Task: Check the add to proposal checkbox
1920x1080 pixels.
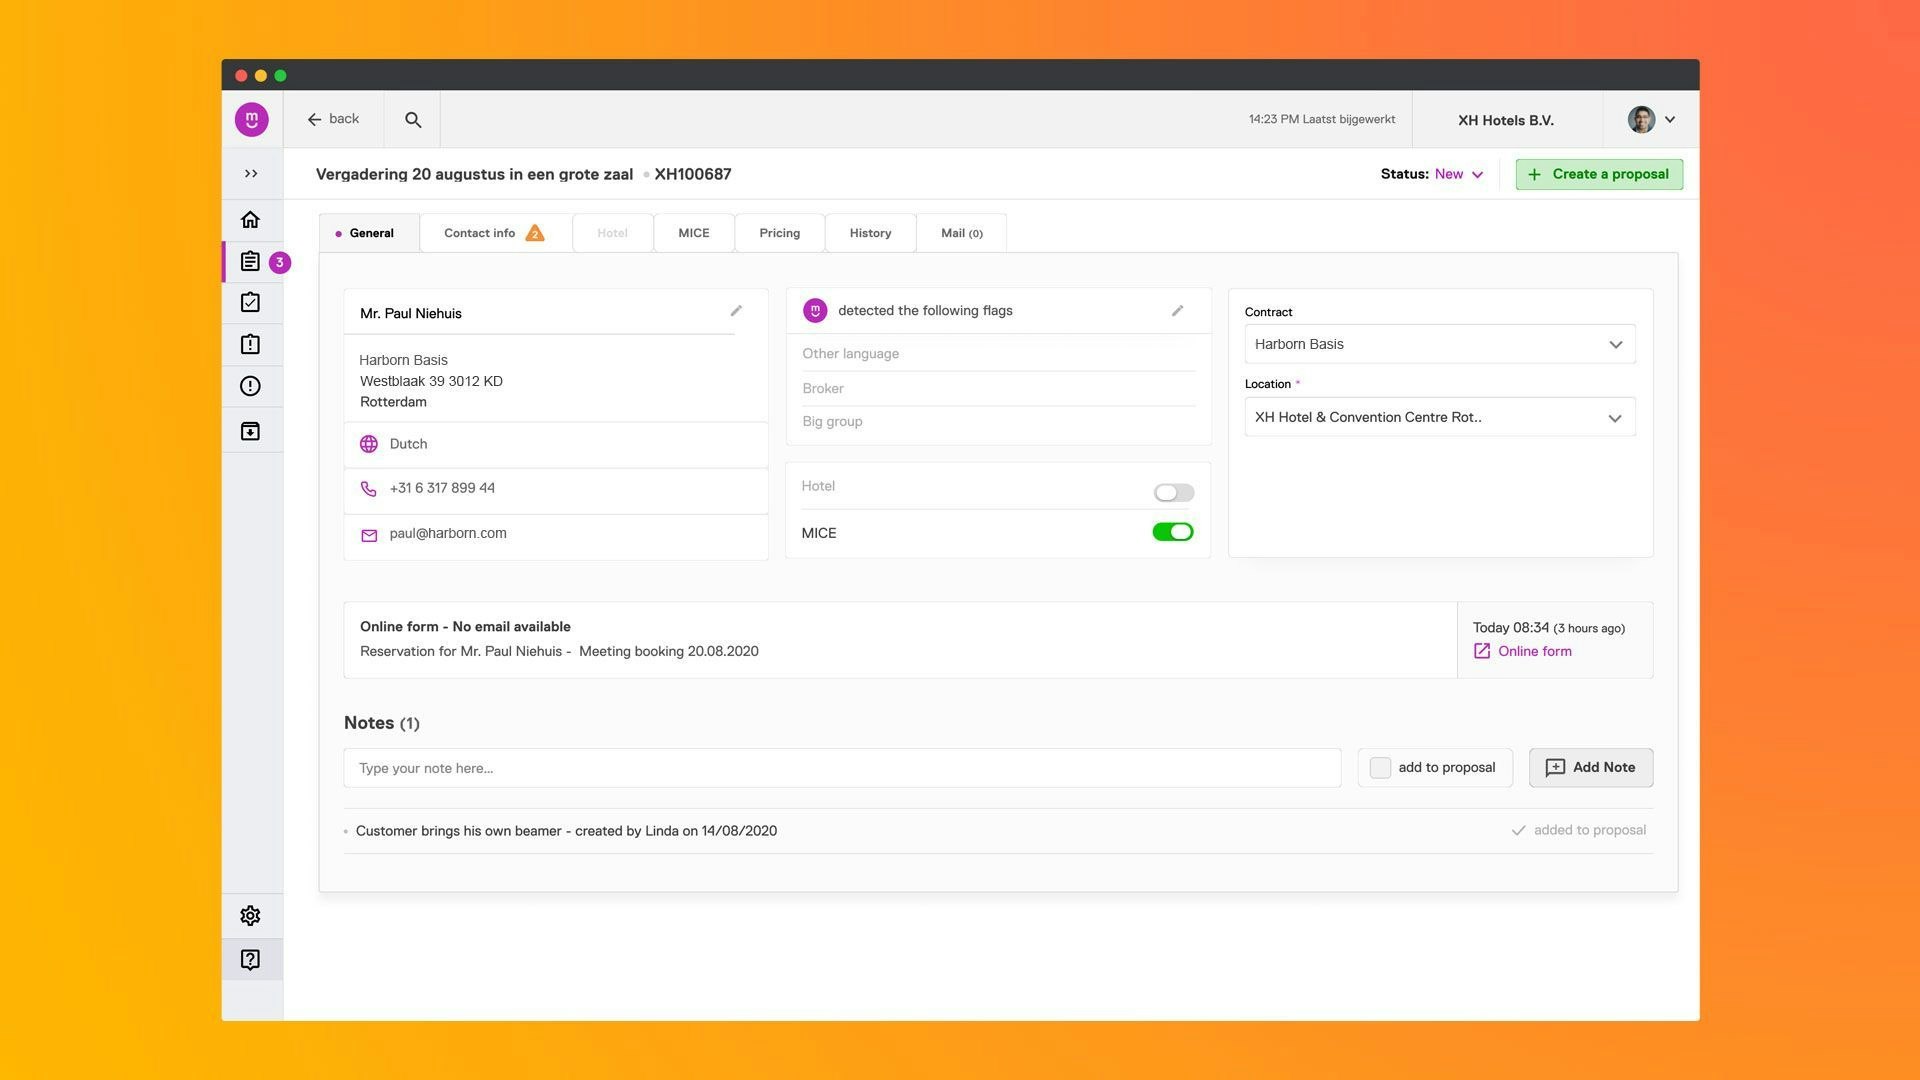Action: click(x=1380, y=768)
